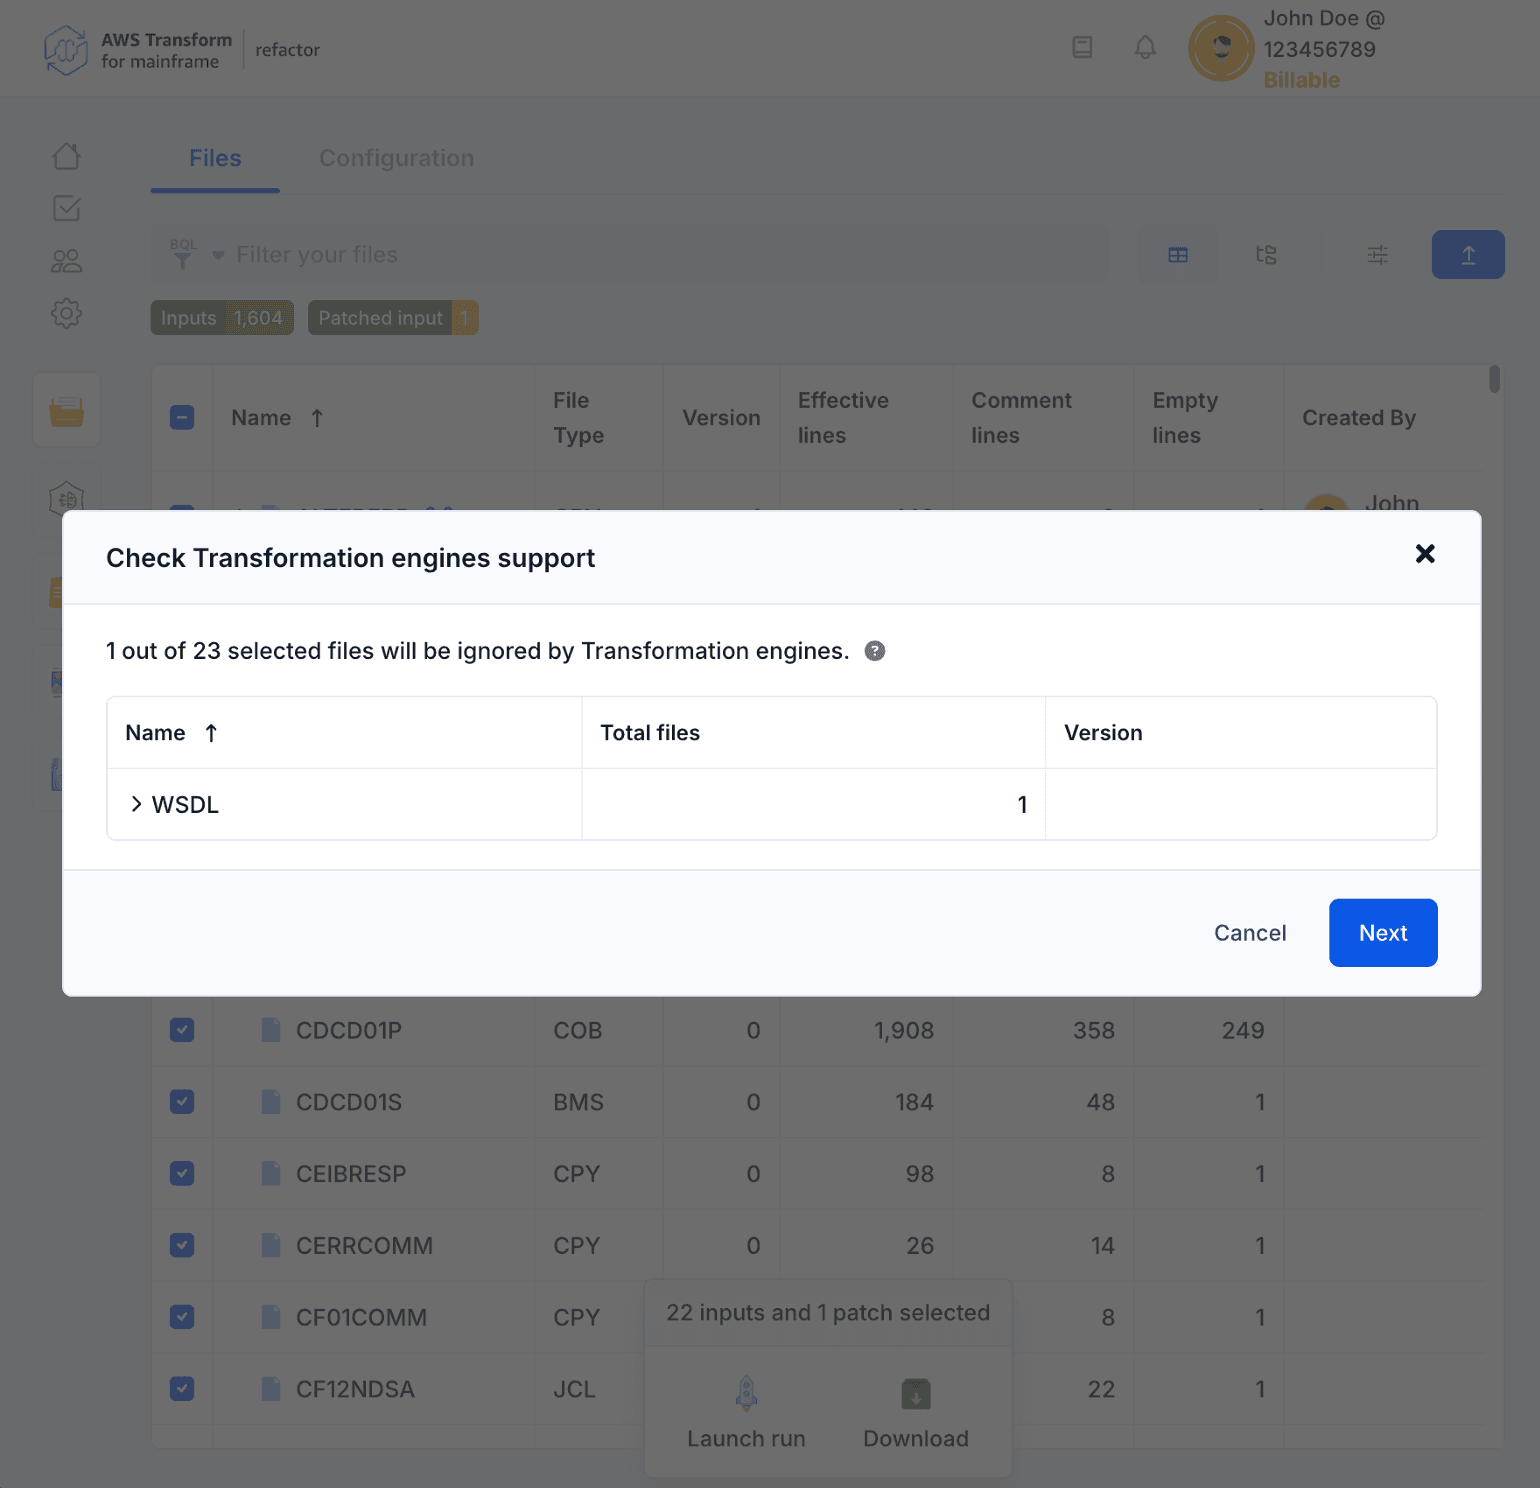
Task: Select the Files tab
Action: tap(214, 158)
